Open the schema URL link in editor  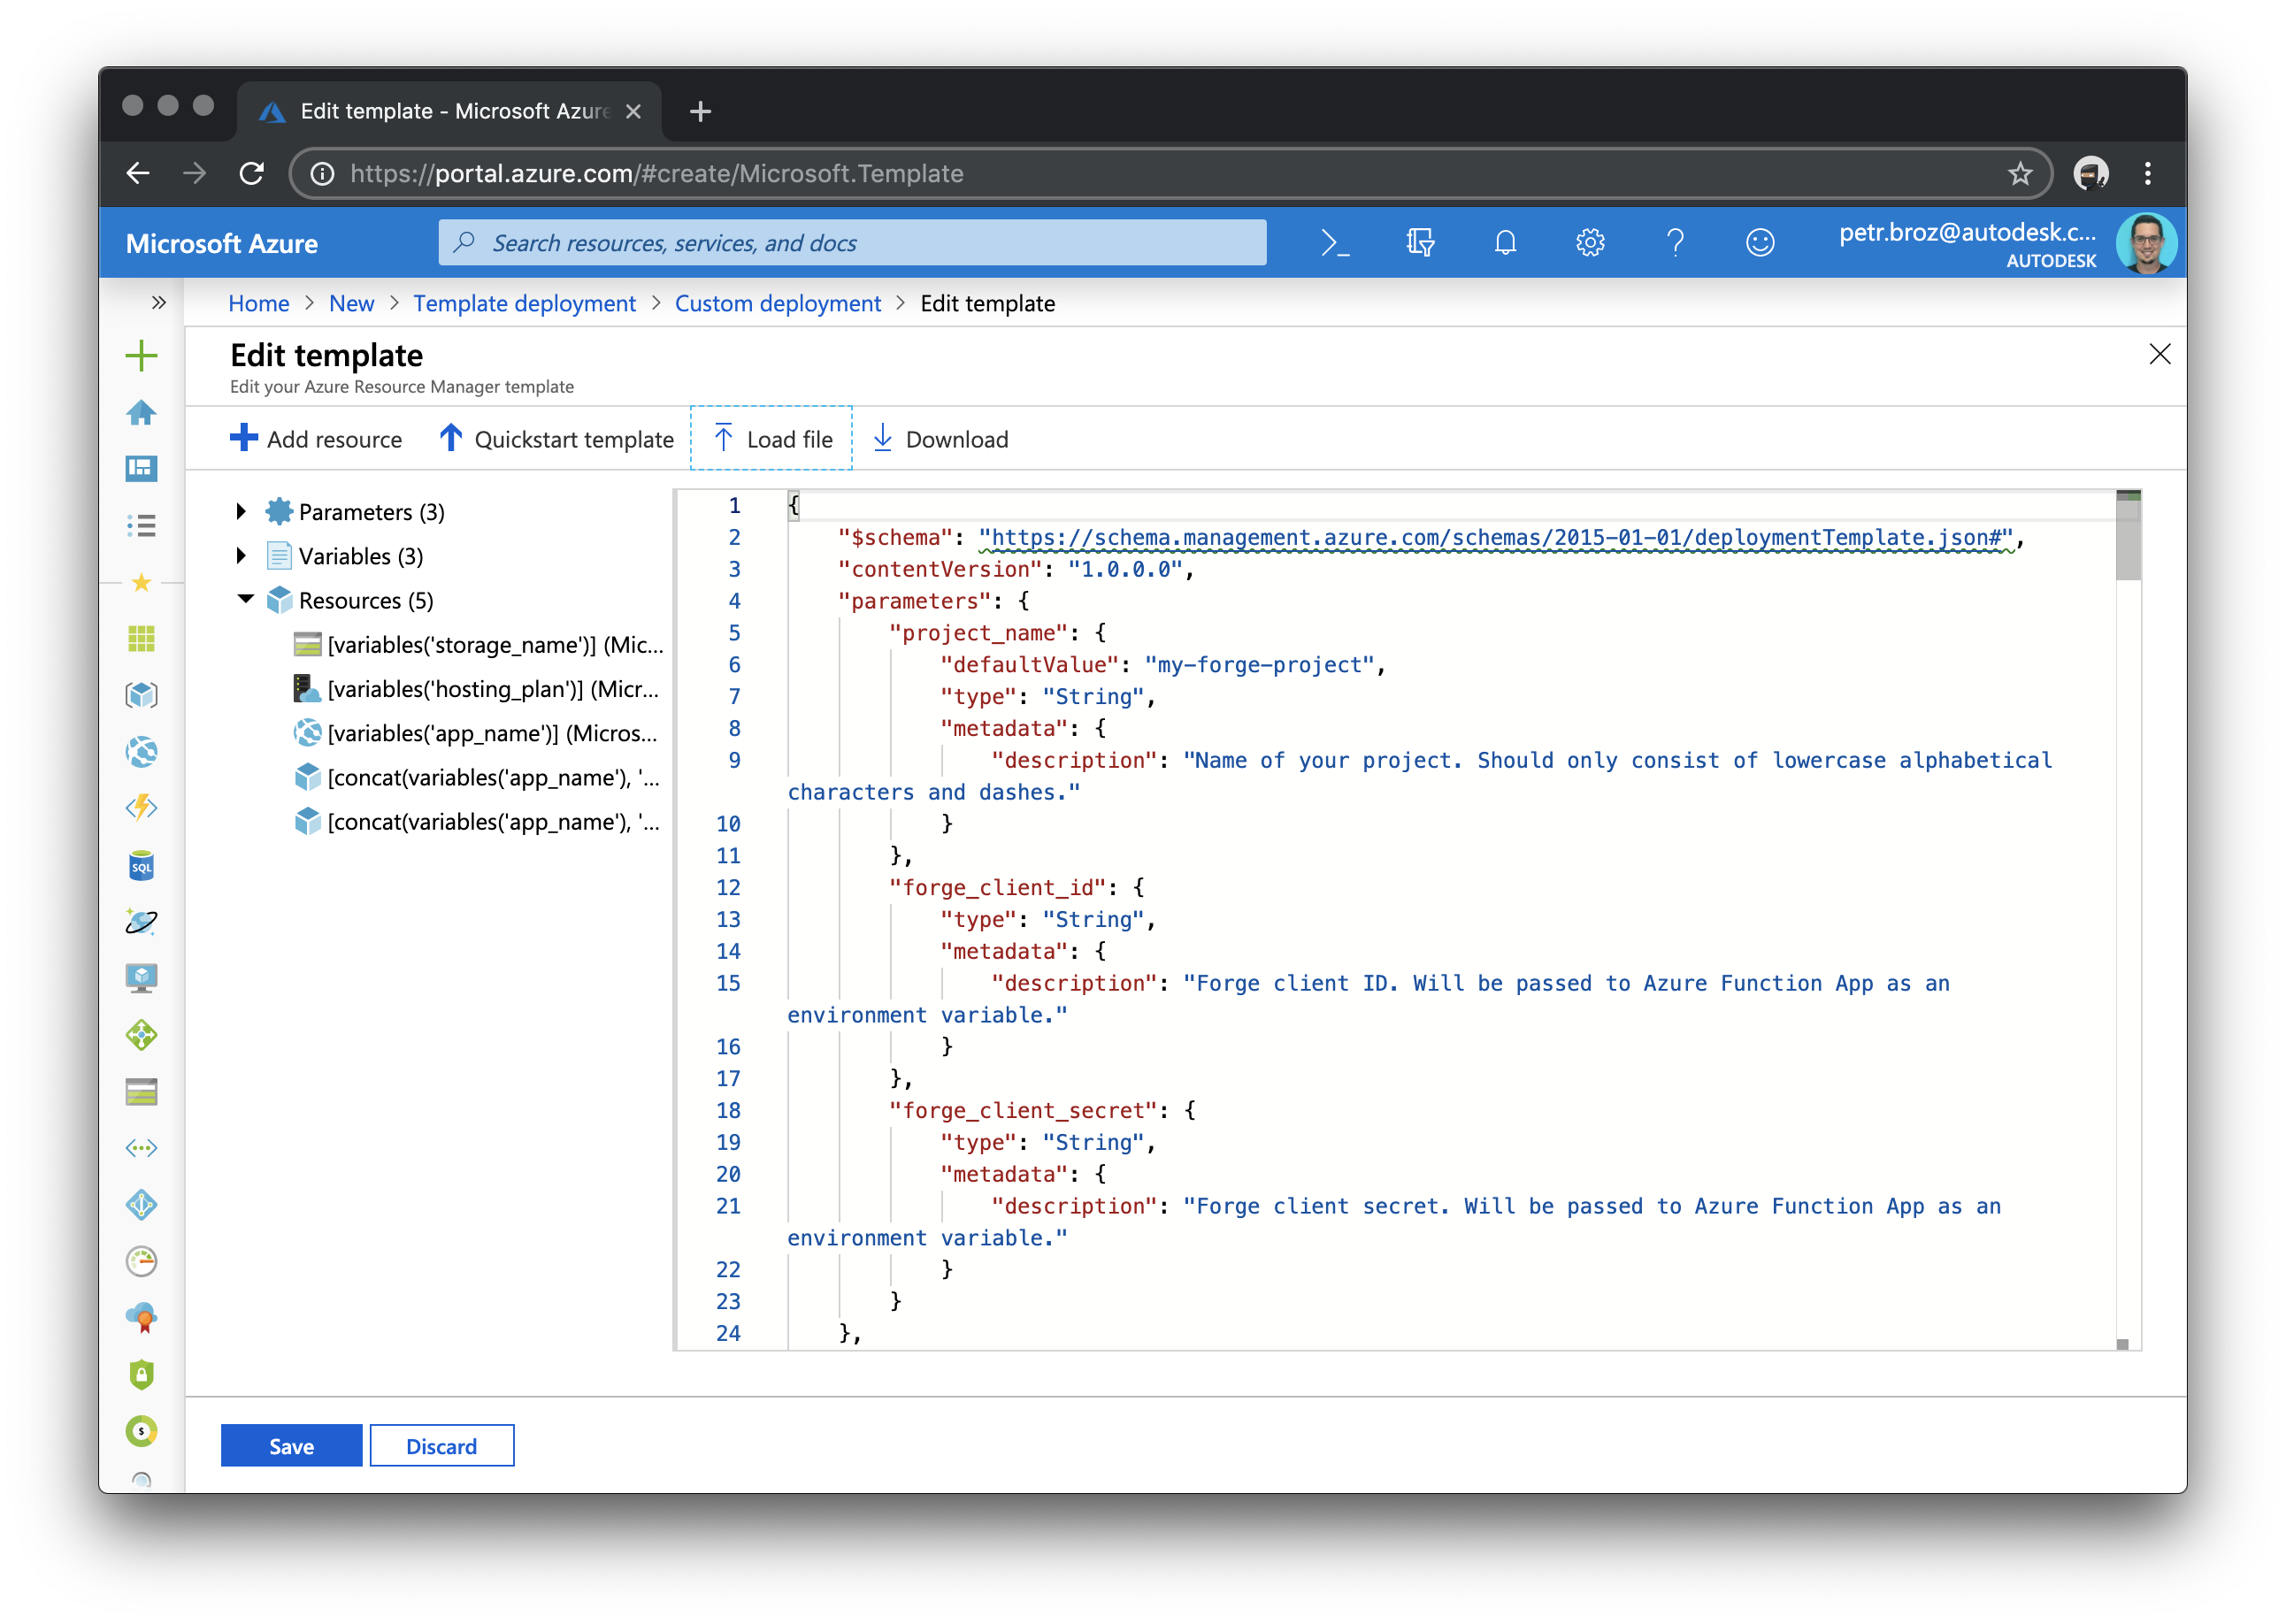coord(1496,538)
